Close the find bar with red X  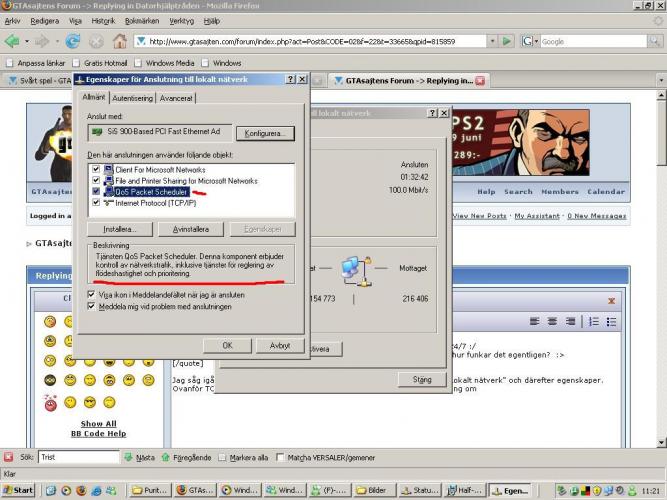pyautogui.click(x=9, y=457)
